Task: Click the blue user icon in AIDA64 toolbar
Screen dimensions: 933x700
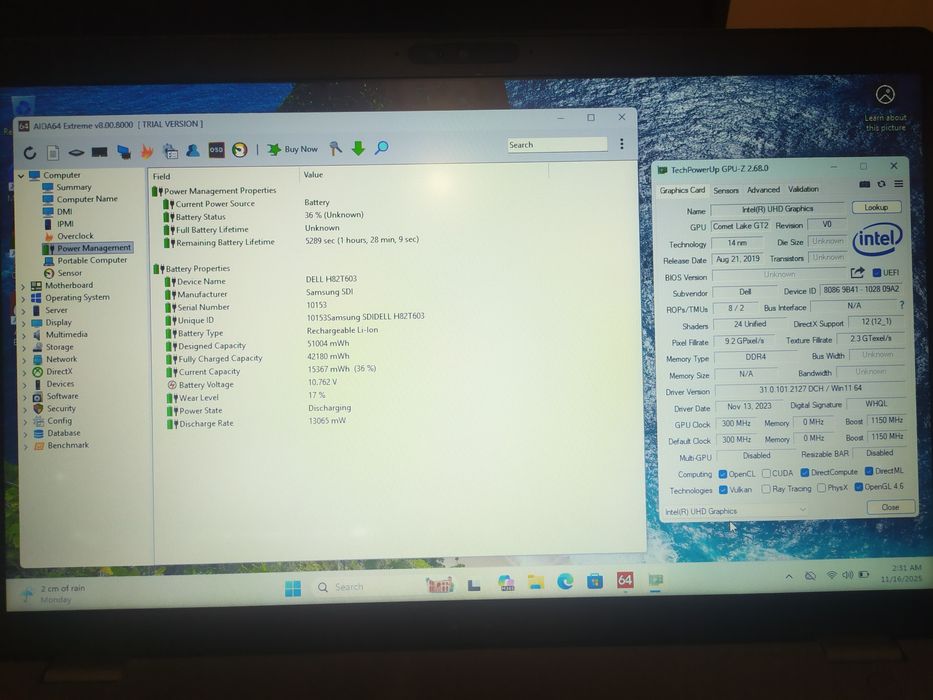Action: (x=193, y=151)
